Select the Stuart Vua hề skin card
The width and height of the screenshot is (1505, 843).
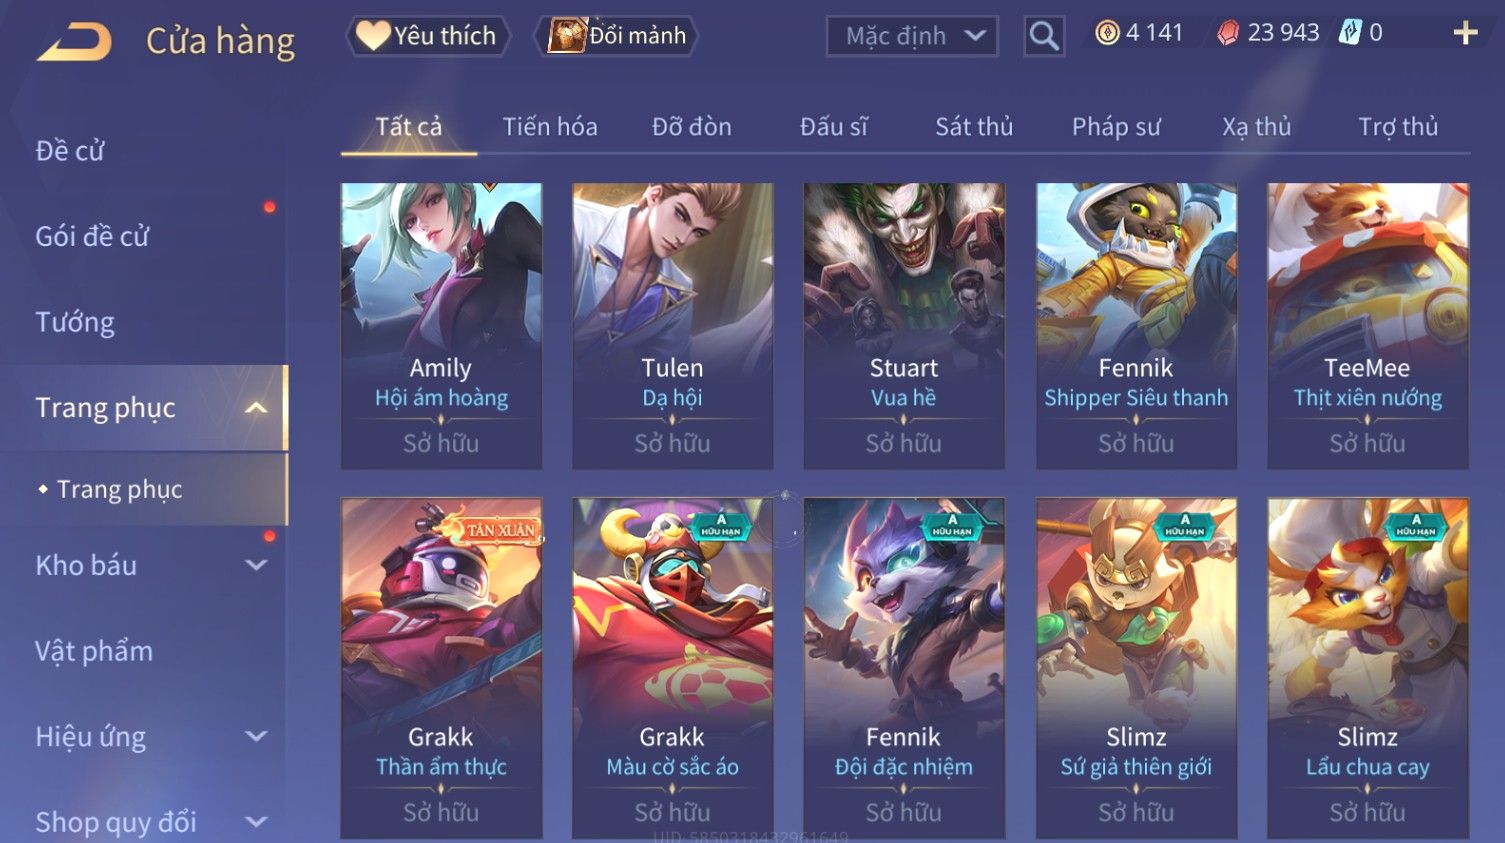tap(904, 325)
